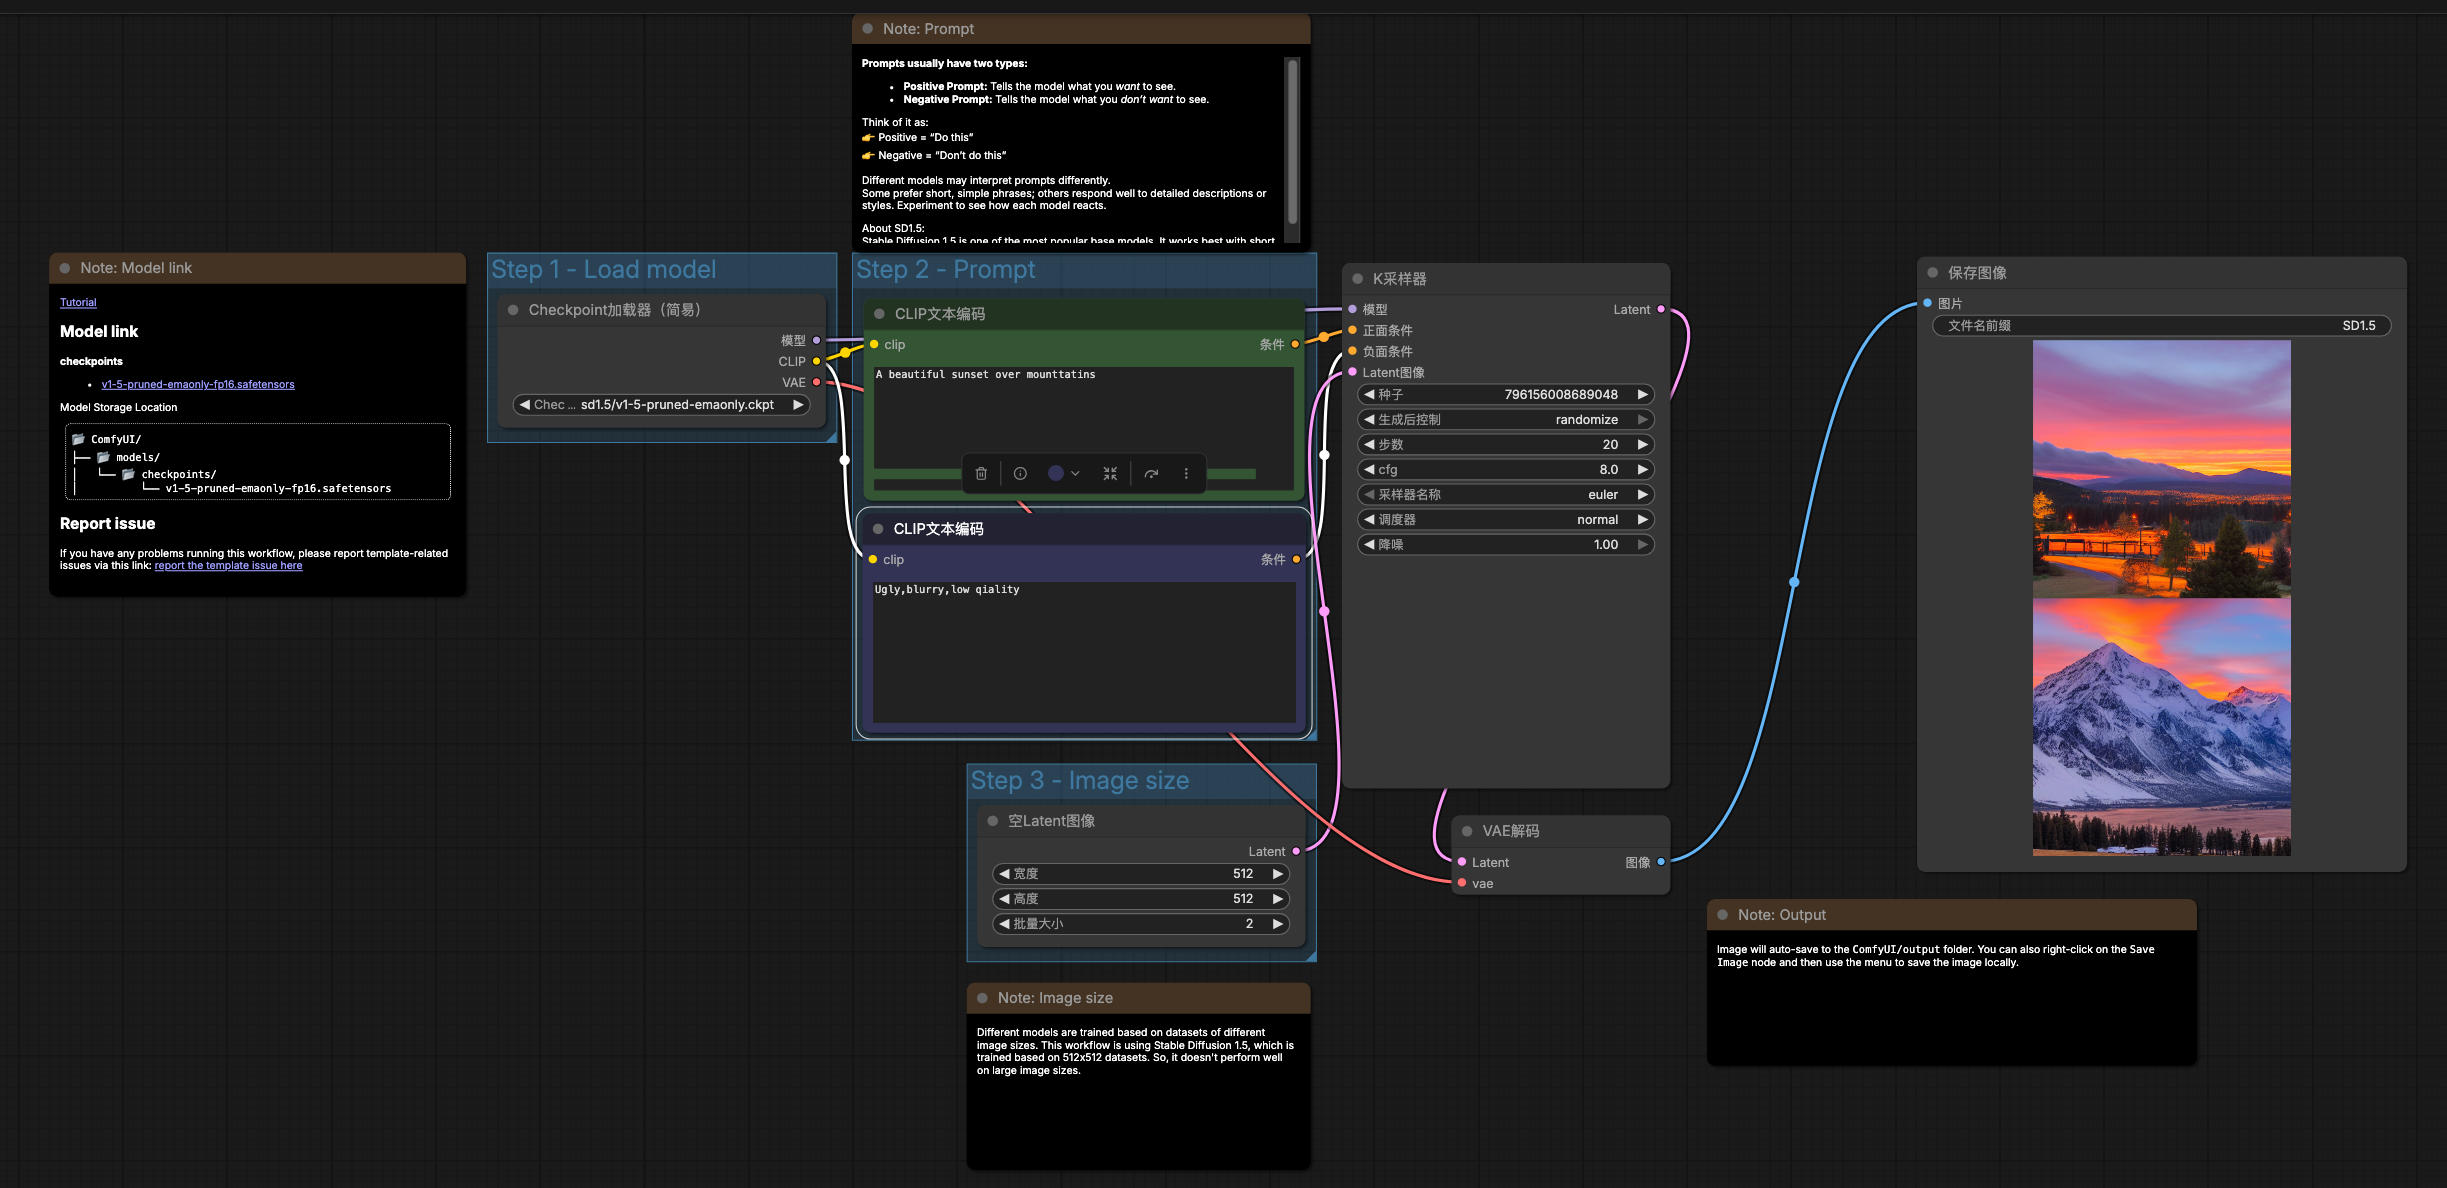Click the report the template issue here link
This screenshot has width=2447, height=1188.
[x=228, y=566]
